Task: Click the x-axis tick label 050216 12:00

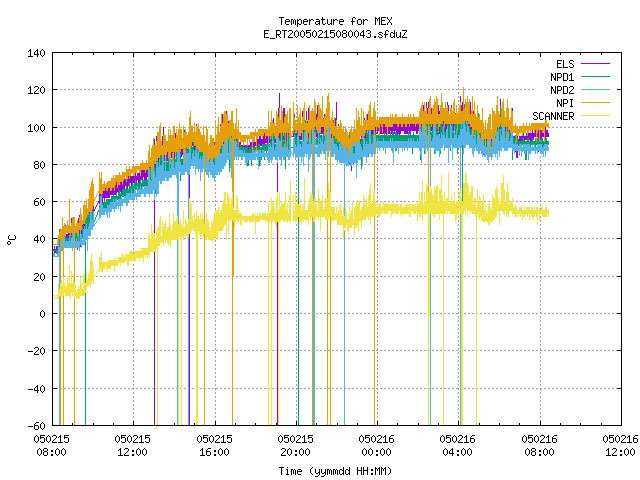Action: pyautogui.click(x=620, y=446)
